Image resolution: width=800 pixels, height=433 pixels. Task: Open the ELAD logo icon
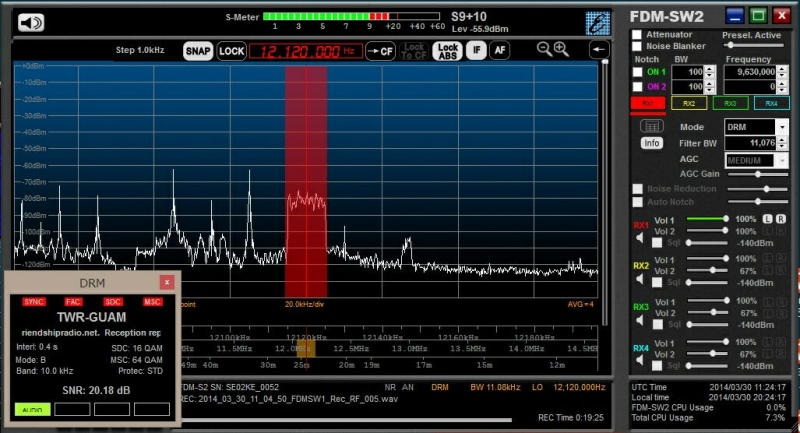point(597,23)
